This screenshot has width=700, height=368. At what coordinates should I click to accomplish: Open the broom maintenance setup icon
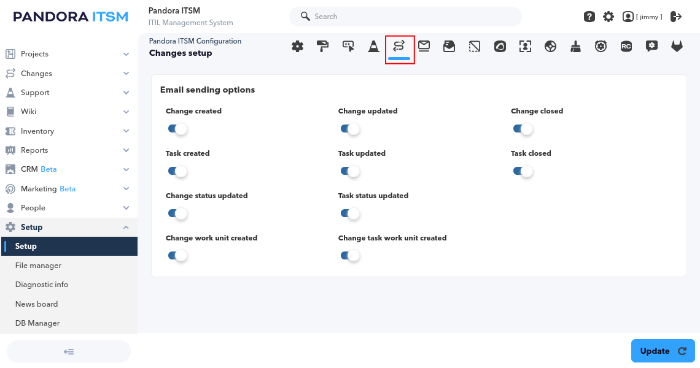coord(576,46)
